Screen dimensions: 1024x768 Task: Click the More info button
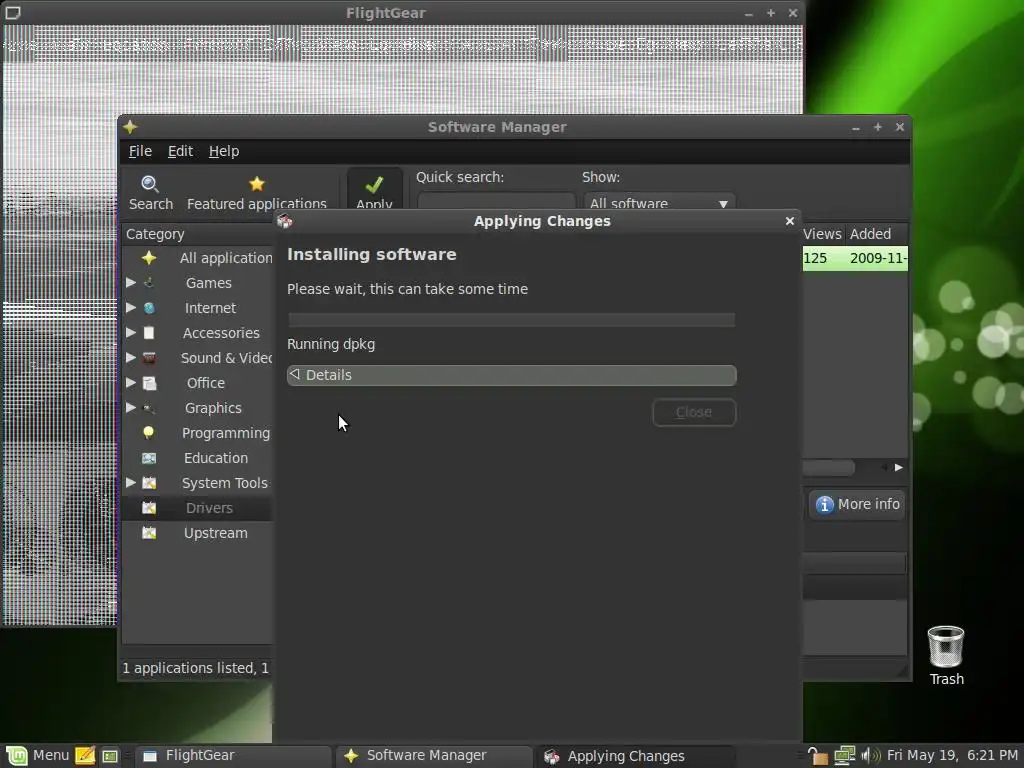[x=857, y=504]
